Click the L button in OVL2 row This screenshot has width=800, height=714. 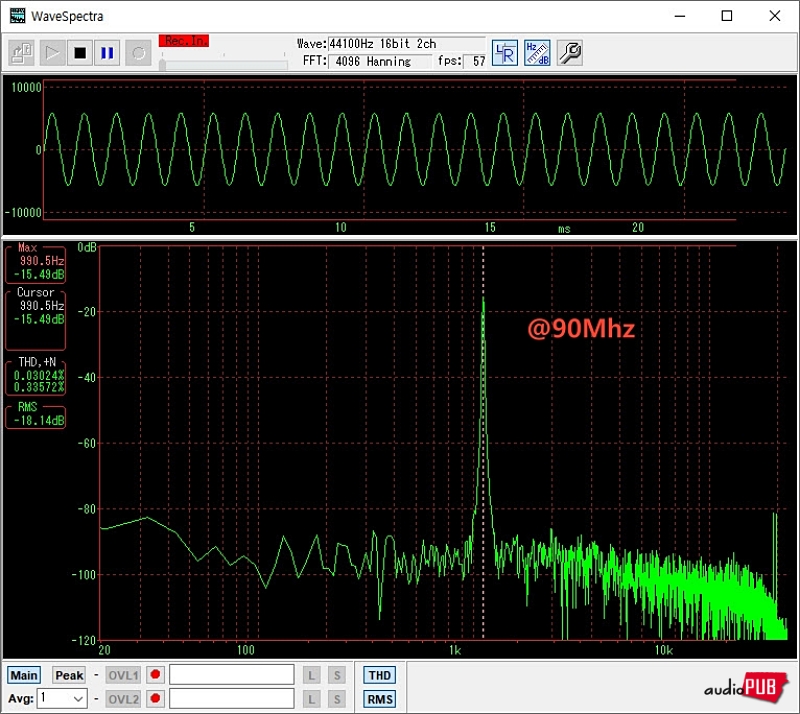click(x=311, y=699)
